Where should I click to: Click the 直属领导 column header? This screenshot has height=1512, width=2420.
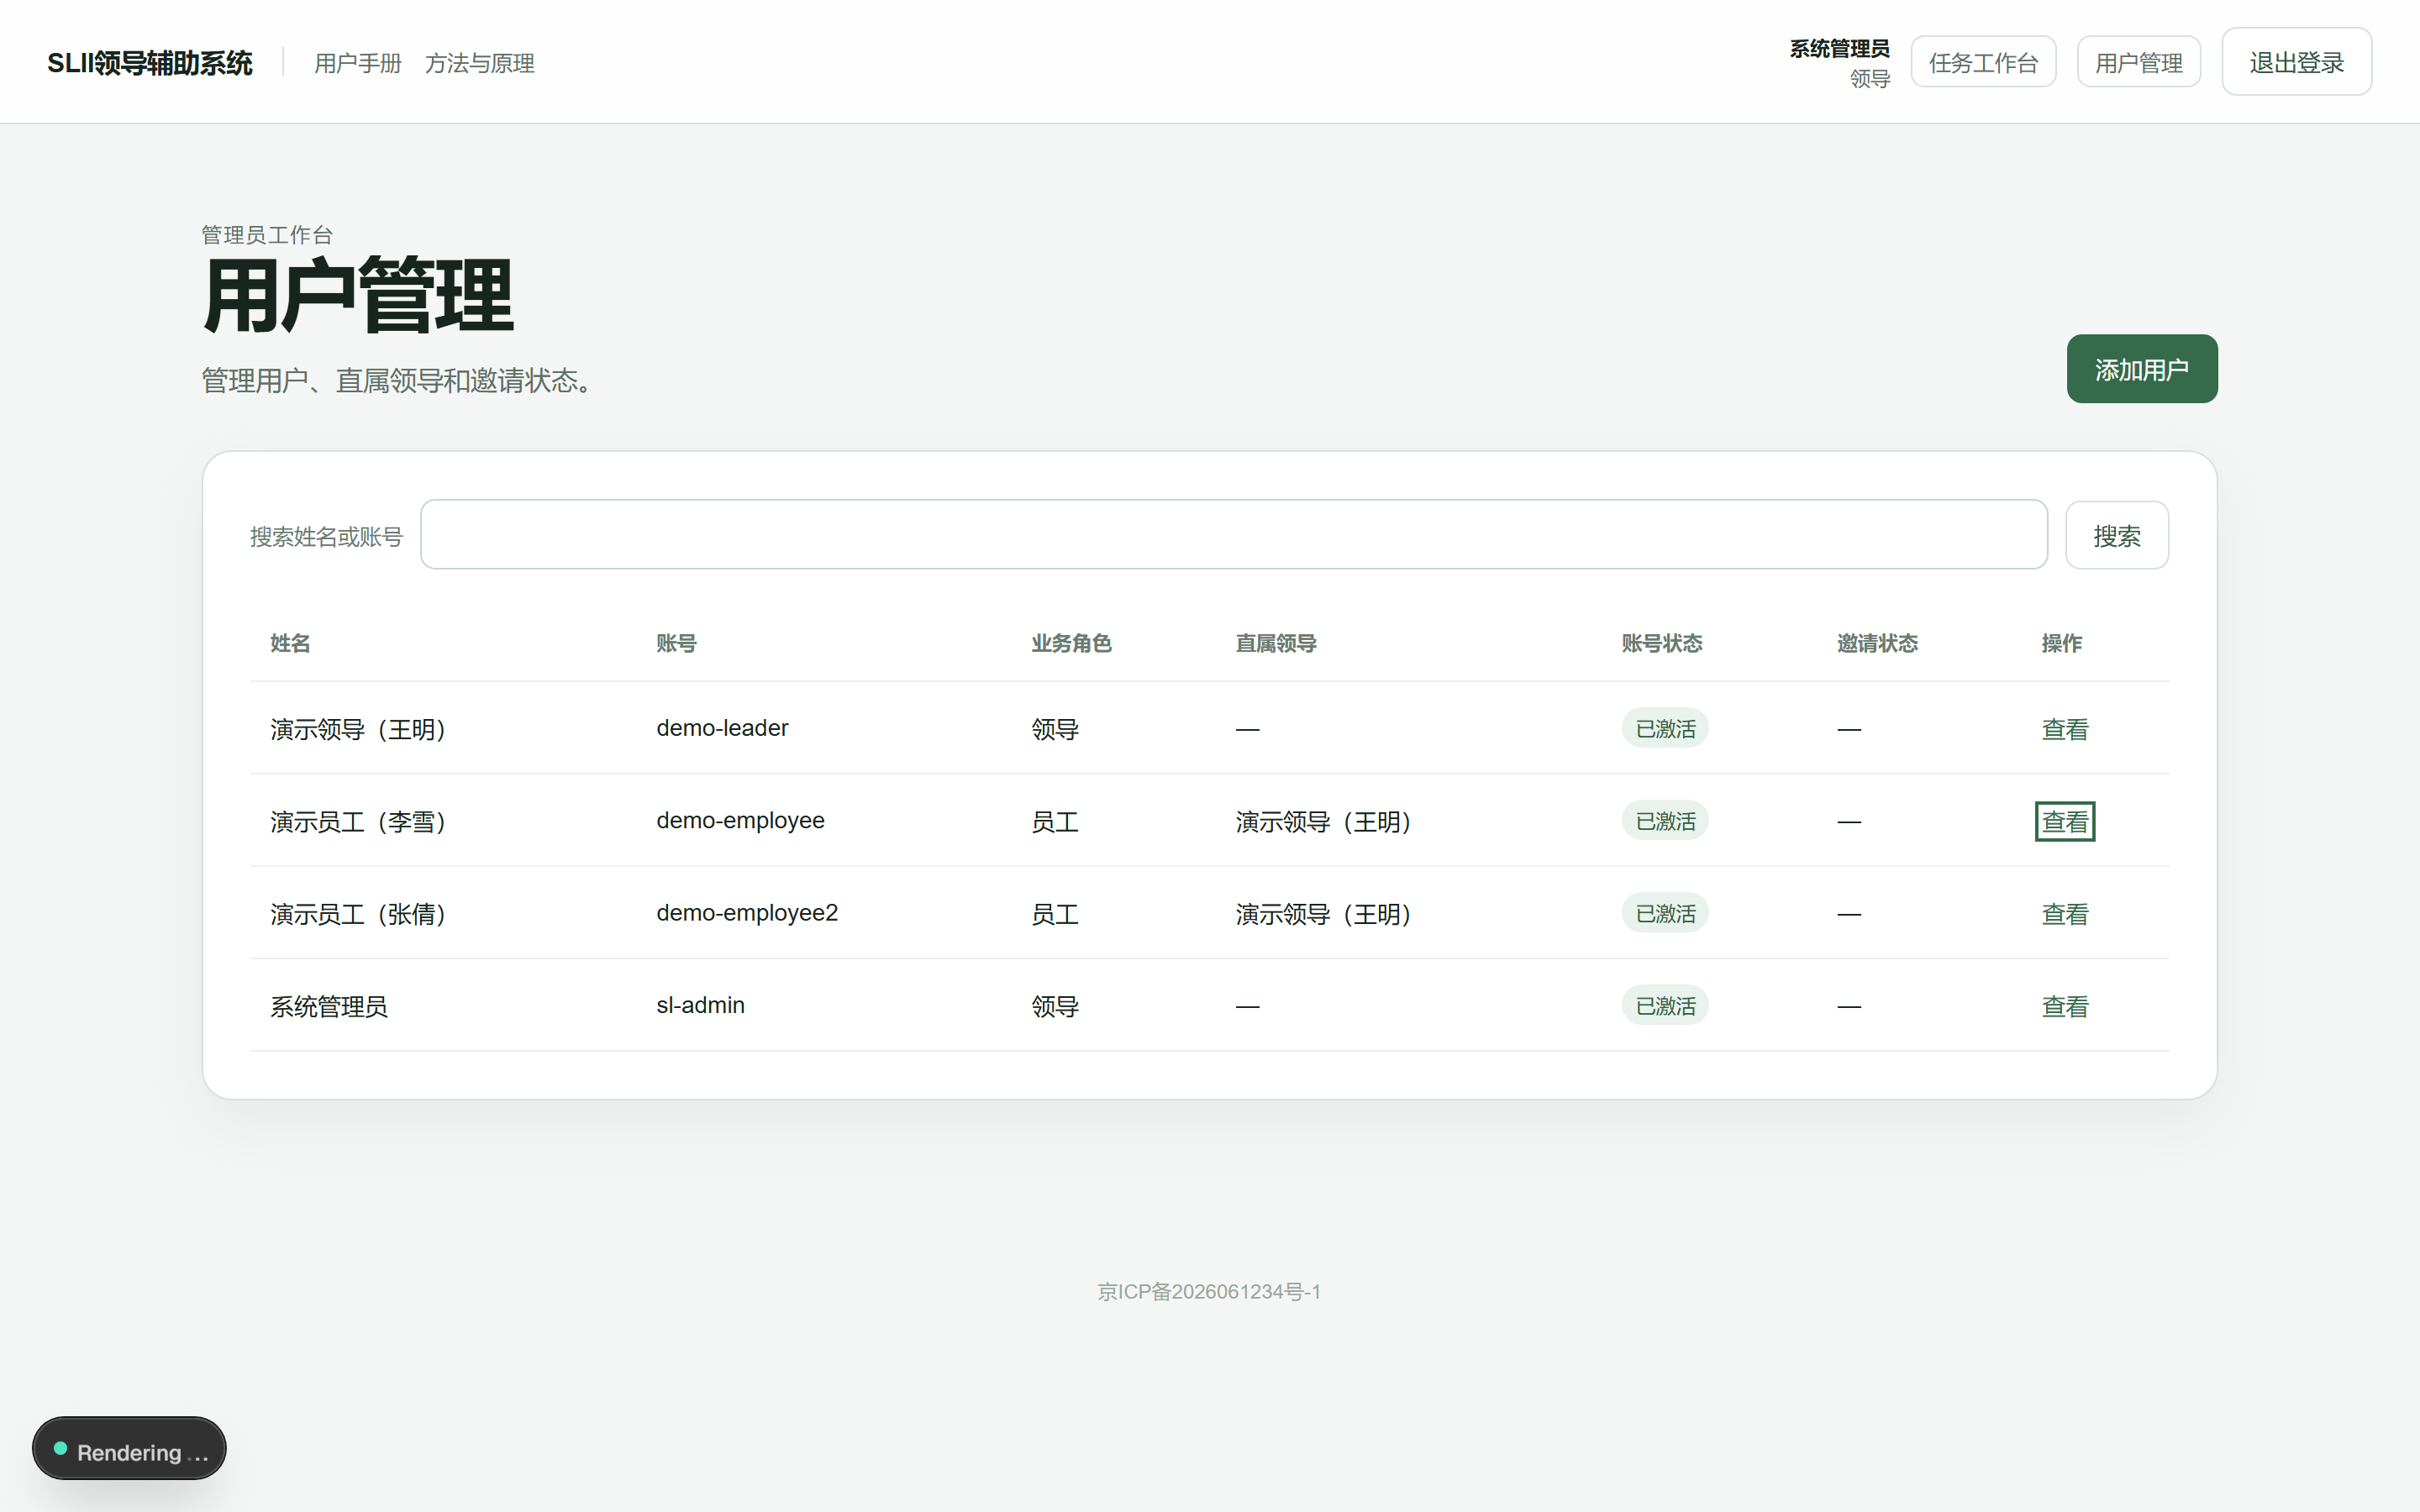click(1276, 643)
